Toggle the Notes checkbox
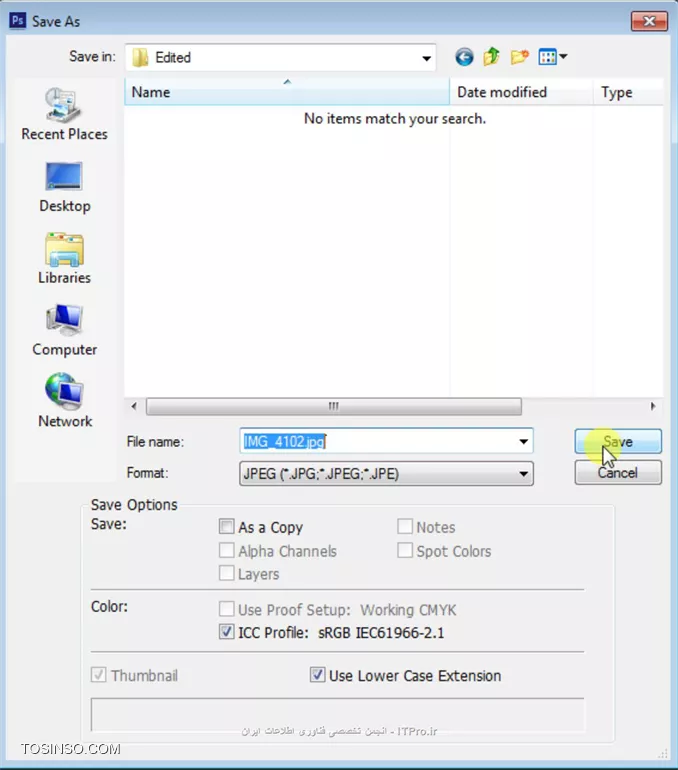678x770 pixels. click(405, 526)
